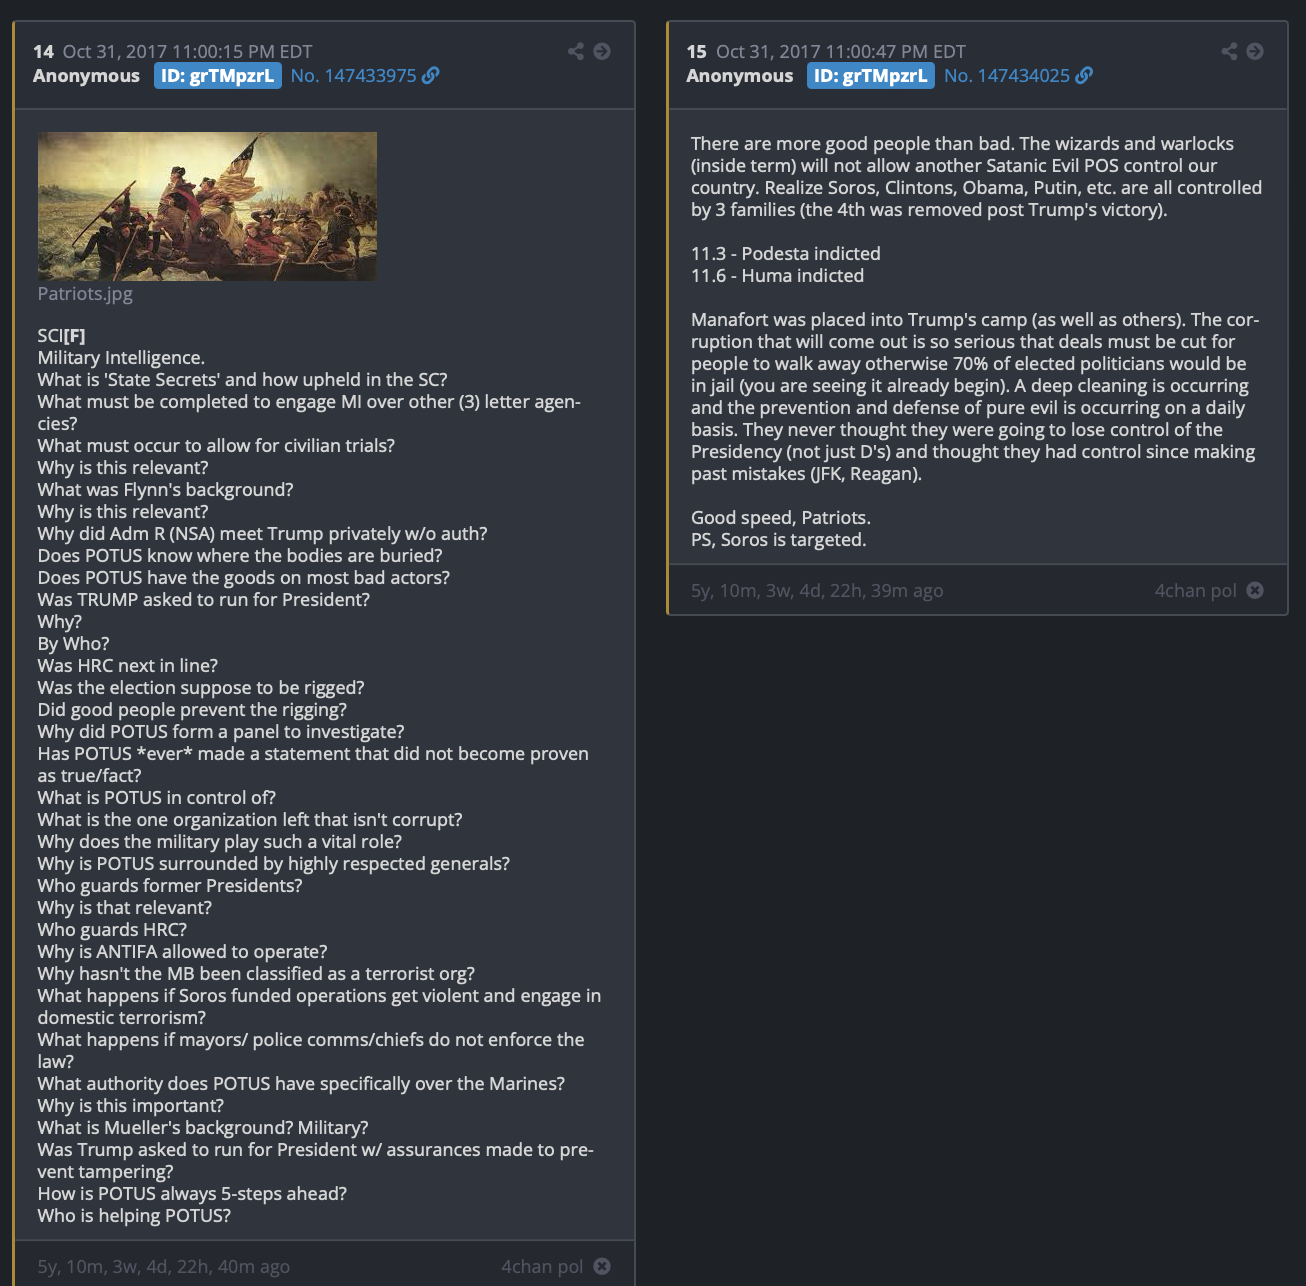The width and height of the screenshot is (1306, 1286).
Task: Open the Patriots.jpg painting thumbnail
Action: (x=207, y=206)
